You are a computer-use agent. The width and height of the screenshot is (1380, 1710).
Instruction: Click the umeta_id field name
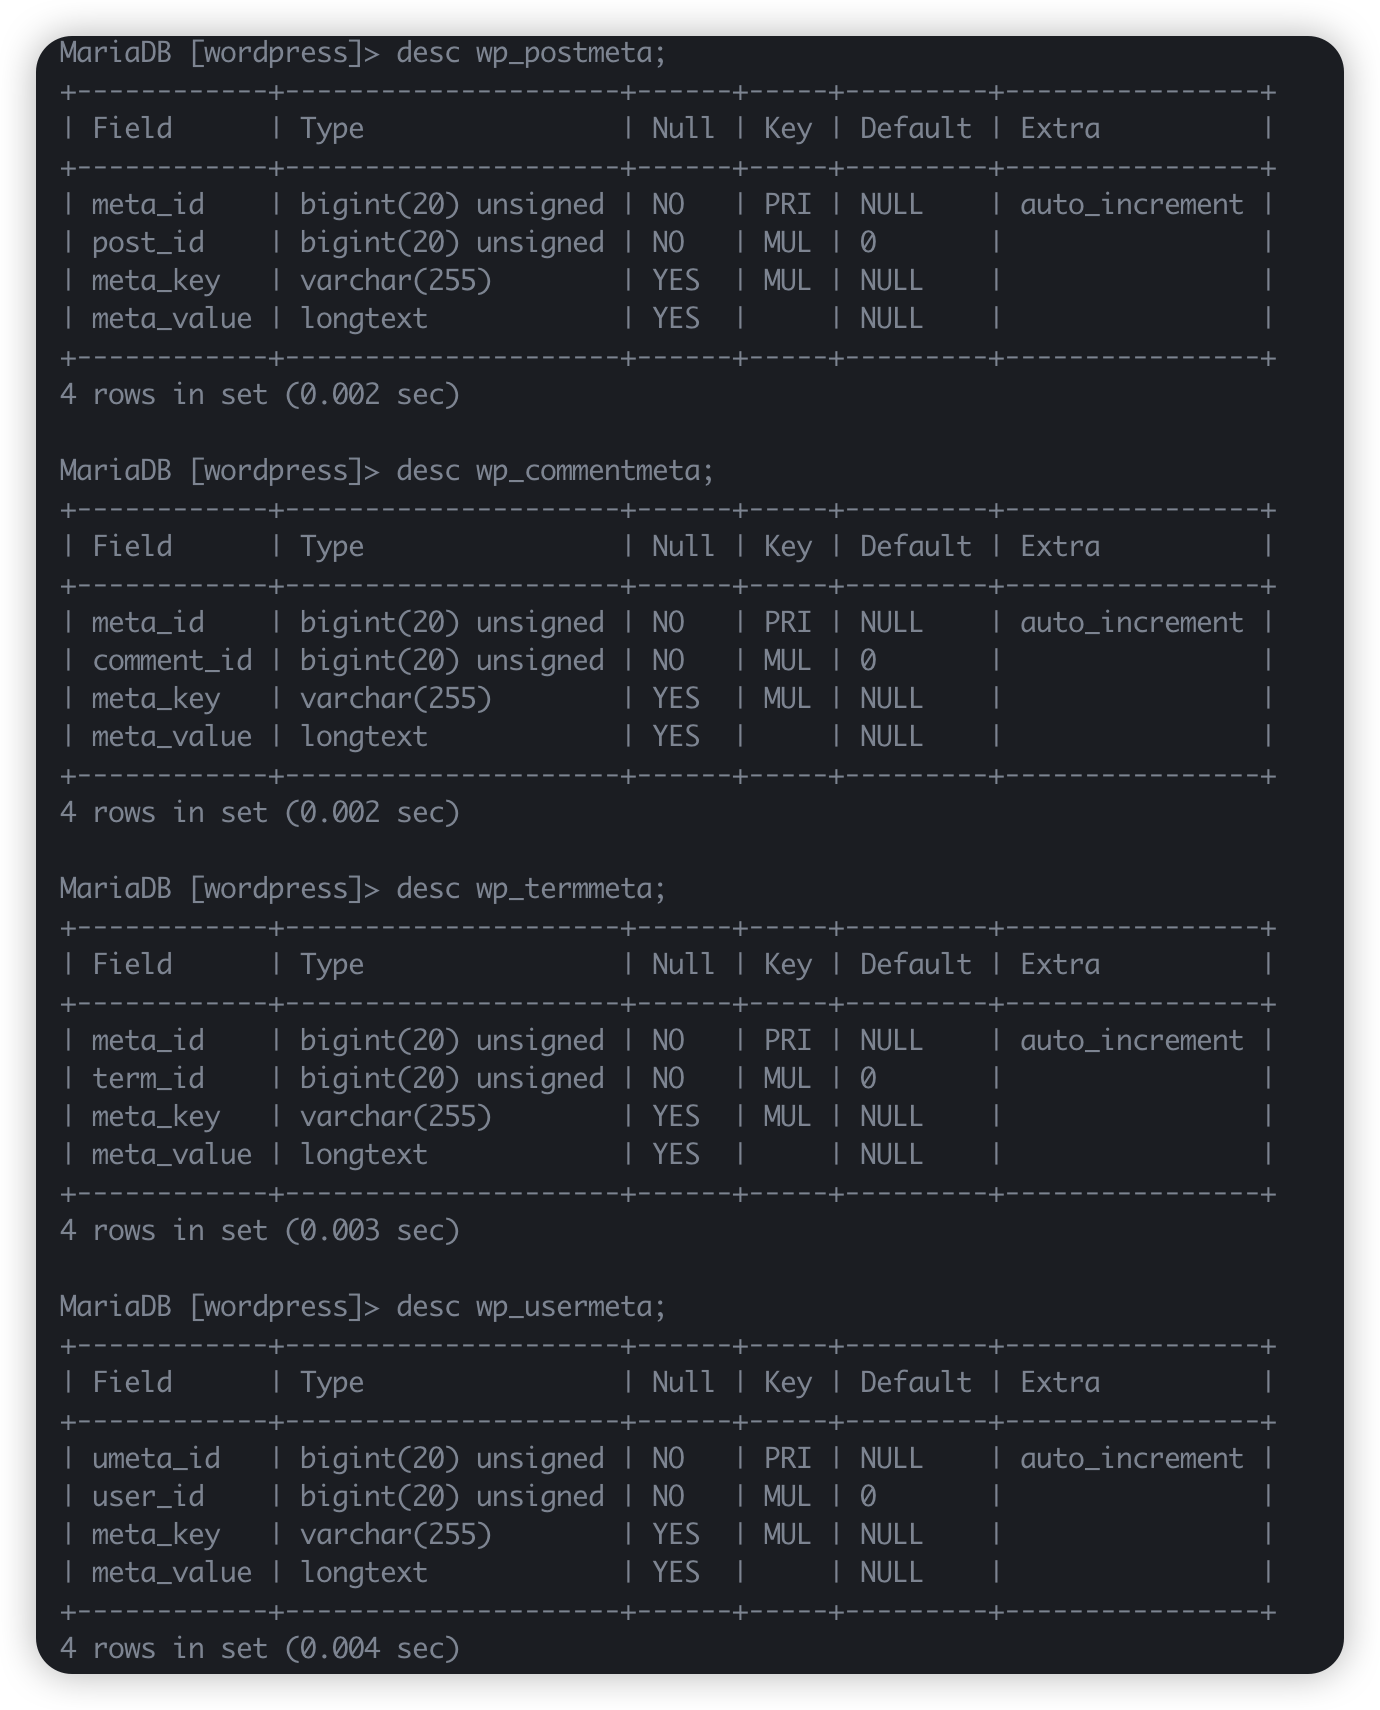click(x=156, y=1459)
